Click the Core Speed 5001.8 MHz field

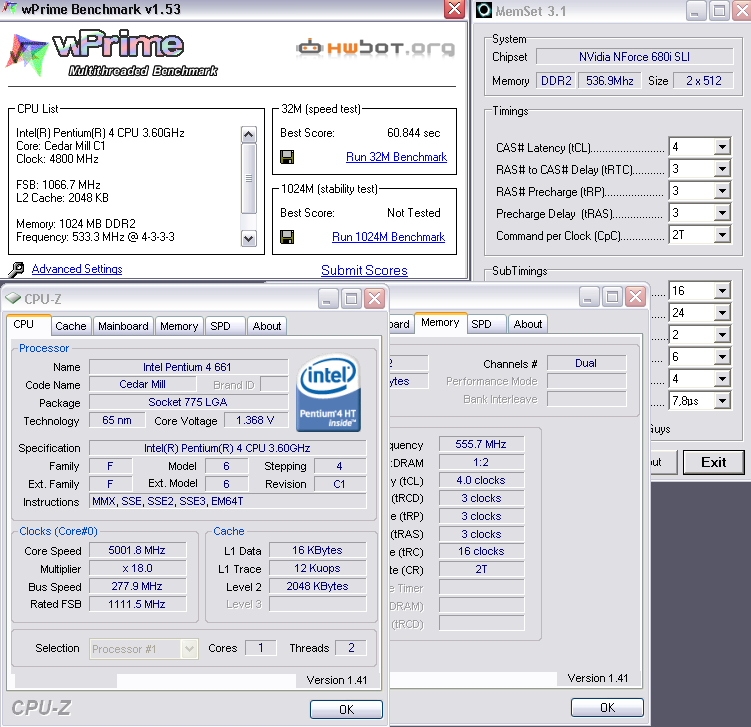(x=137, y=550)
